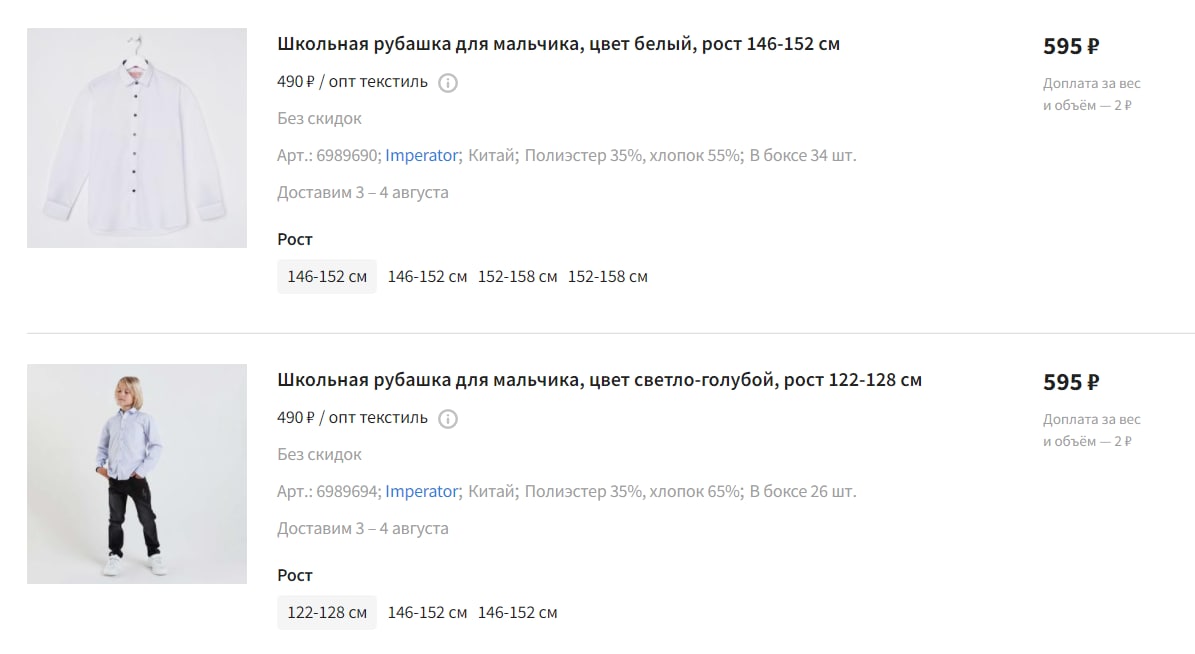
Task: Click the 490 ₽ / опт текстиль label for white shirt
Action: [x=353, y=82]
